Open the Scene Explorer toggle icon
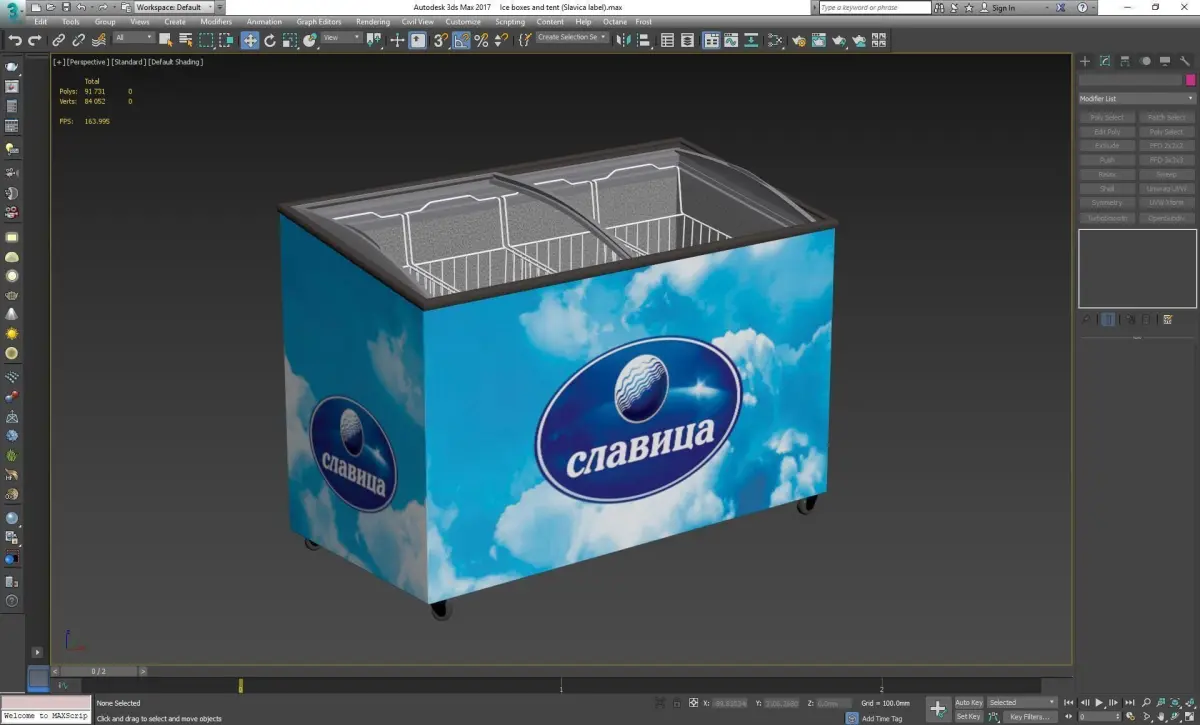Viewport: 1200px width, 725px height. coord(668,41)
